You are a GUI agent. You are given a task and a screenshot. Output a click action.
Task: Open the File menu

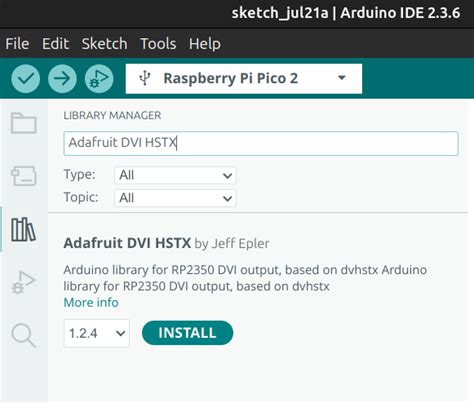pos(17,44)
